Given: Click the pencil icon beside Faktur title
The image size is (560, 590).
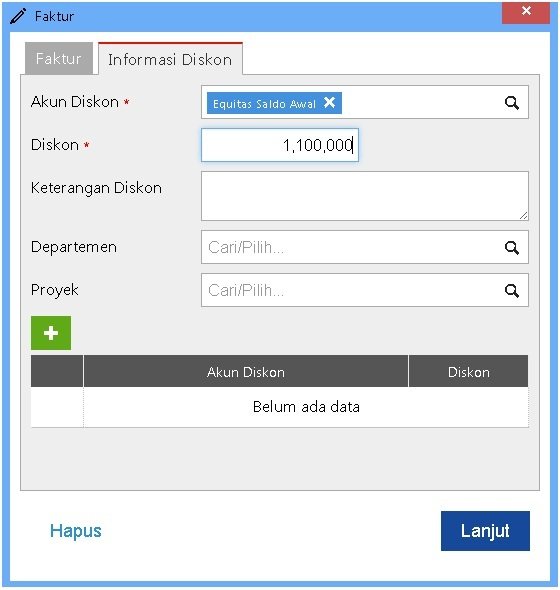Looking at the screenshot, I should click(18, 16).
